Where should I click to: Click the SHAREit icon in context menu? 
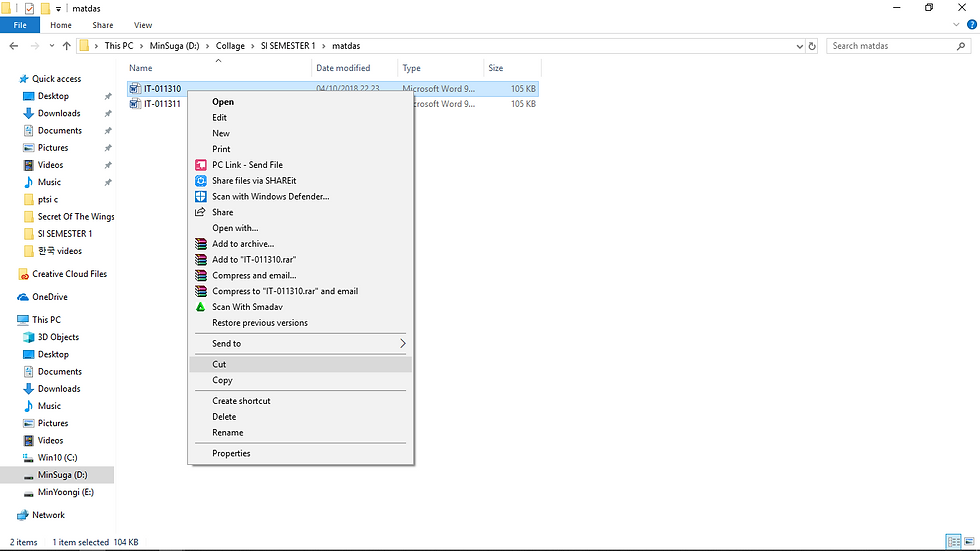click(x=201, y=181)
